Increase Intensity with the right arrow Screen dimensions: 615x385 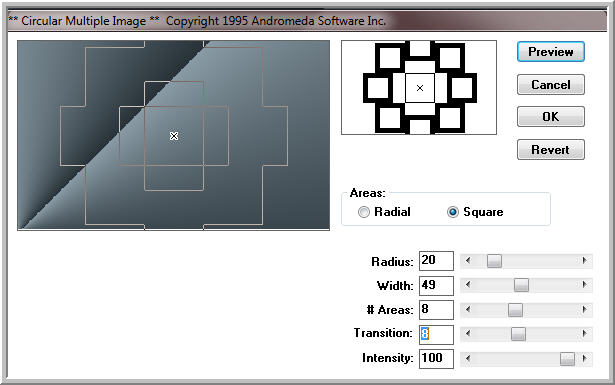coord(584,358)
